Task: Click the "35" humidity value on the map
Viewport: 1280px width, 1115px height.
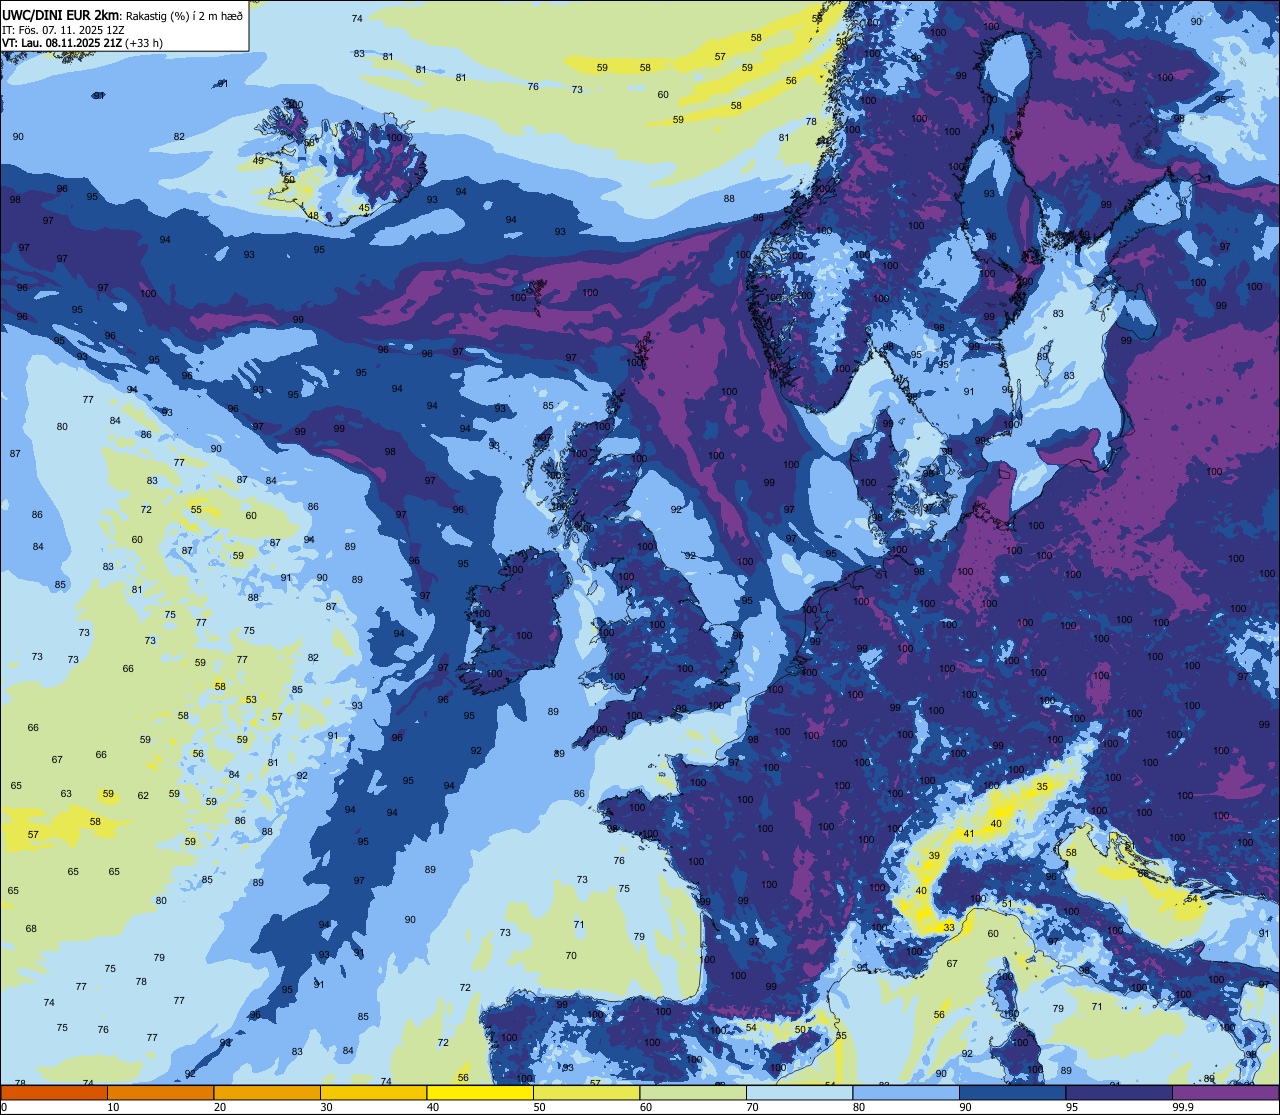Action: [x=1042, y=787]
